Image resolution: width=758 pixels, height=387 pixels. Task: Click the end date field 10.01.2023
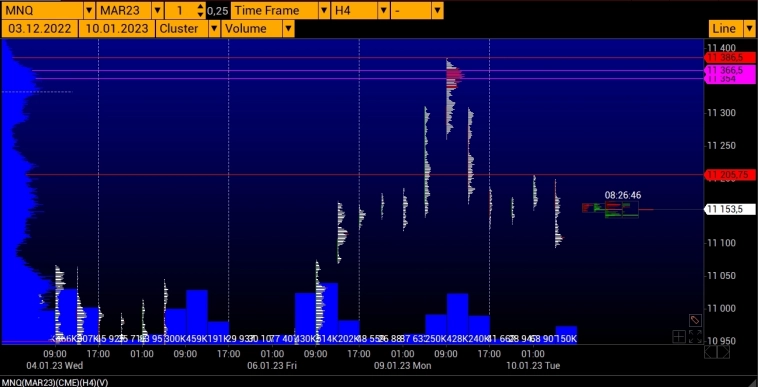tap(117, 29)
